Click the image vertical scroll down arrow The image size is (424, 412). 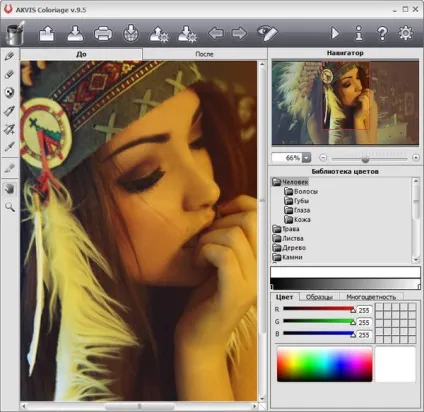pos(262,398)
